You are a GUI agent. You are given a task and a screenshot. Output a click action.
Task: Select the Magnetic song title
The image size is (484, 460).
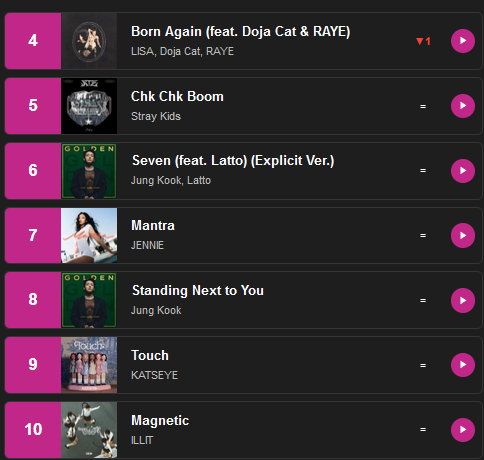tap(160, 421)
